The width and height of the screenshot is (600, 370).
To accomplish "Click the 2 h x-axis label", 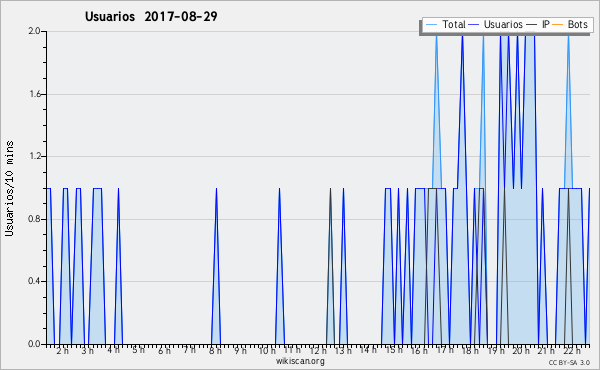I will pyautogui.click(x=62, y=351).
